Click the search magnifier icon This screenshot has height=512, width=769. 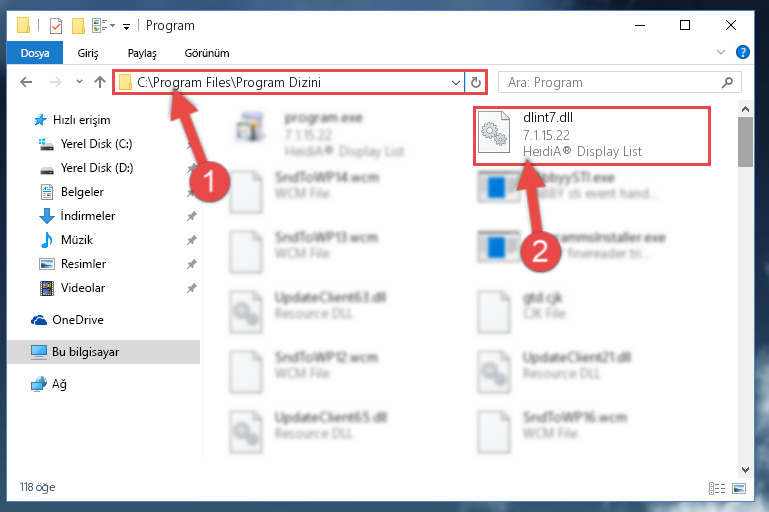pyautogui.click(x=727, y=82)
